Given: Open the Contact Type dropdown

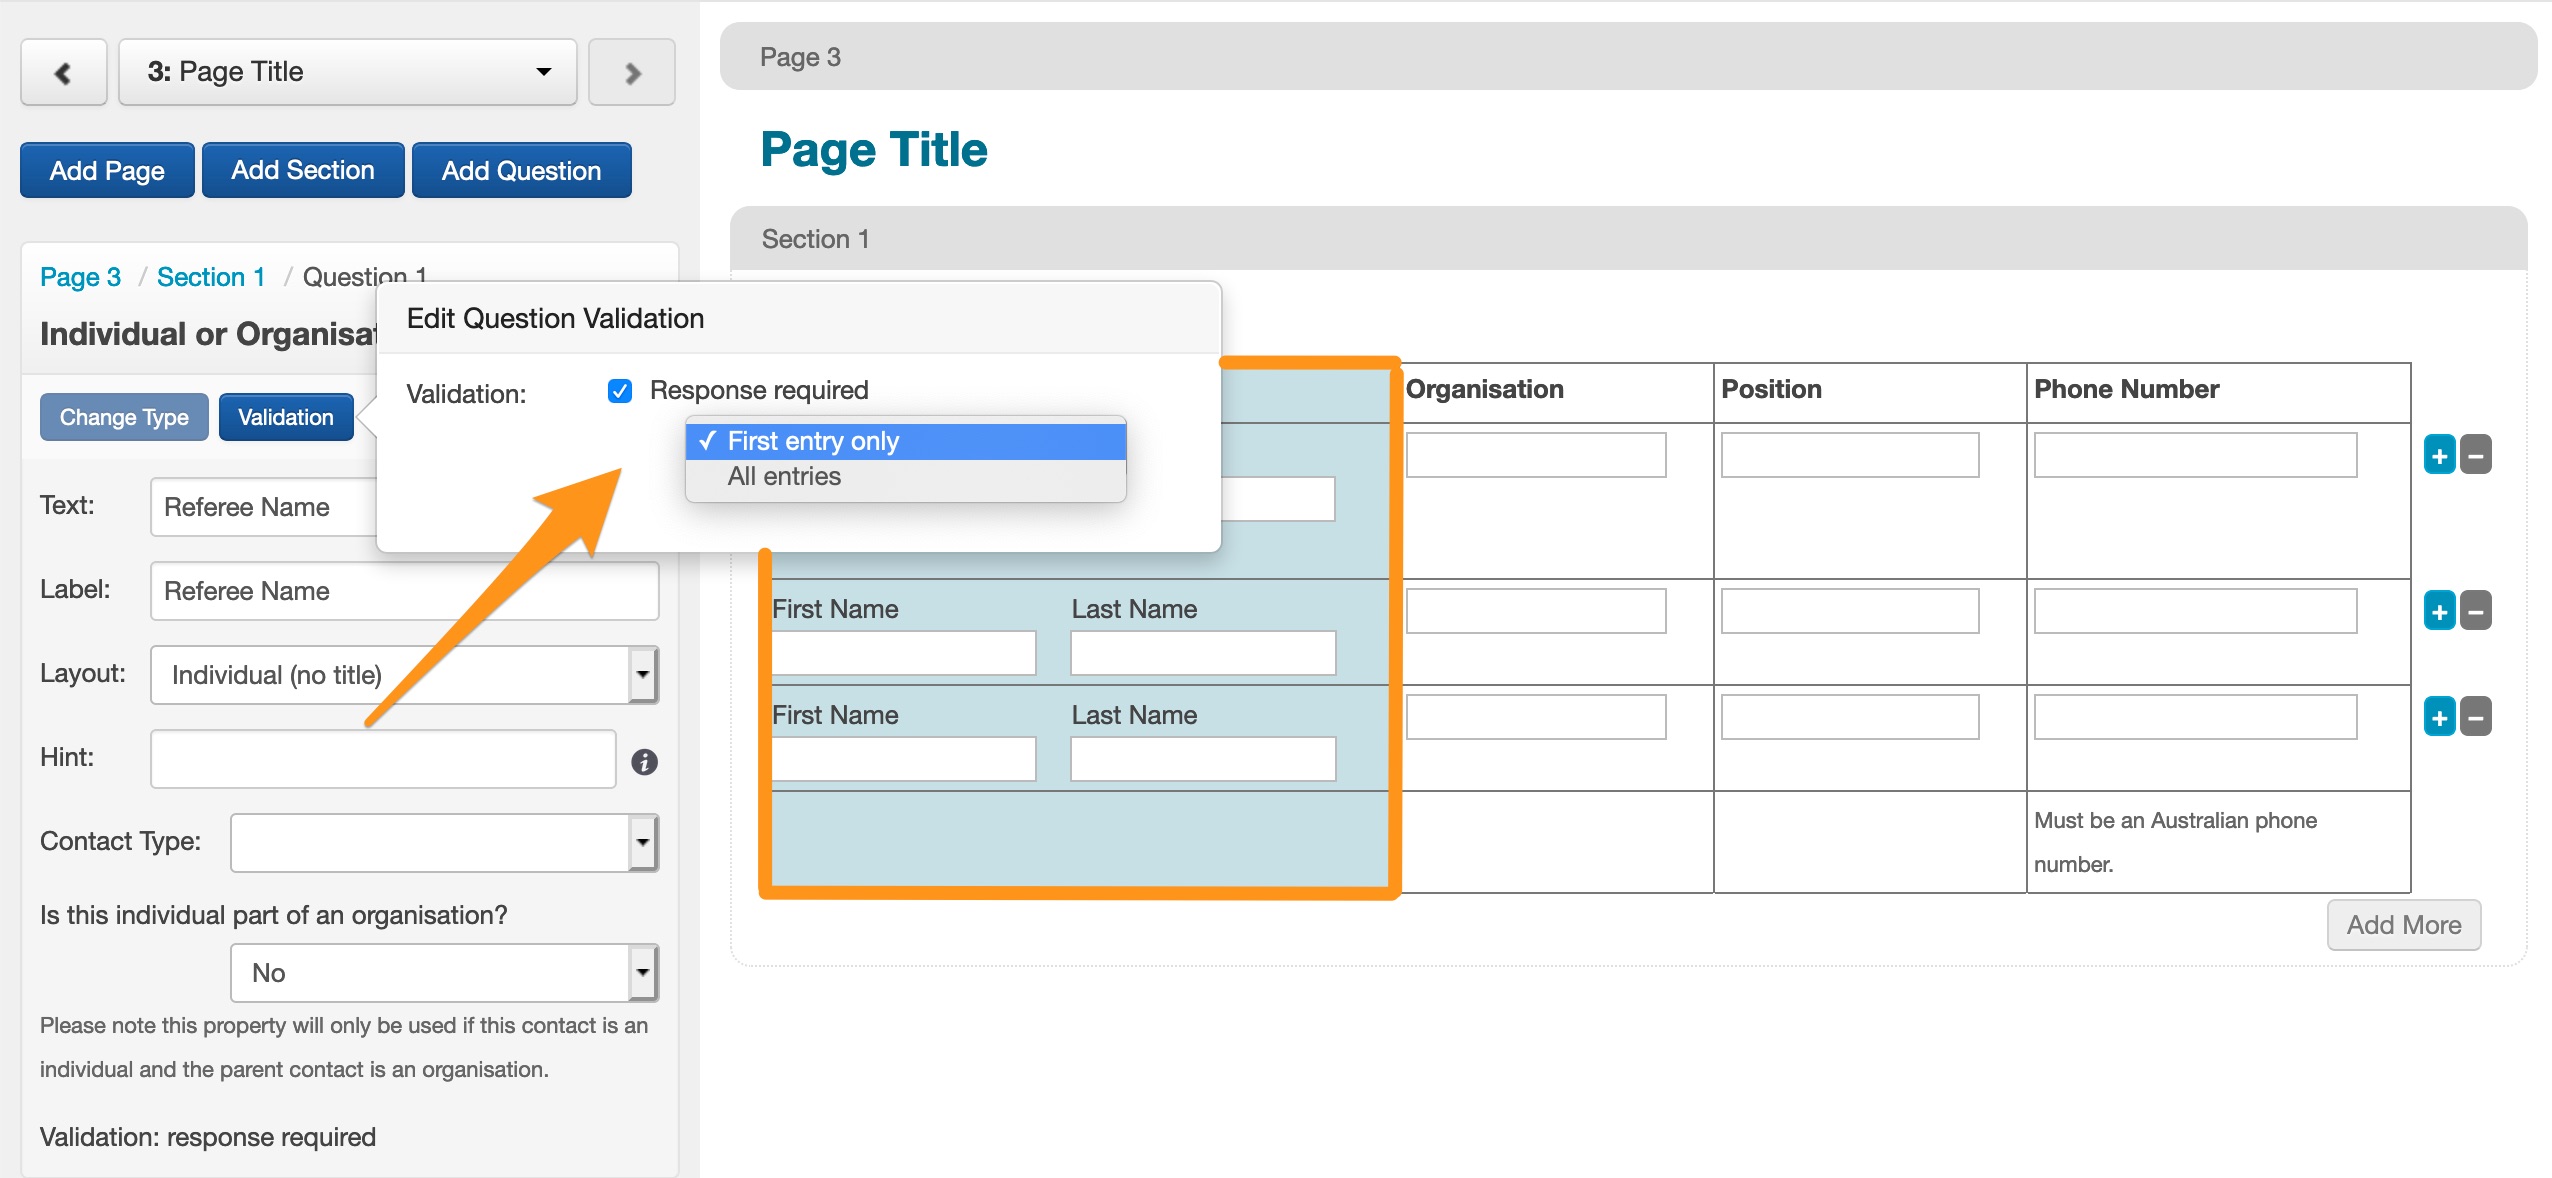Looking at the screenshot, I should click(444, 842).
